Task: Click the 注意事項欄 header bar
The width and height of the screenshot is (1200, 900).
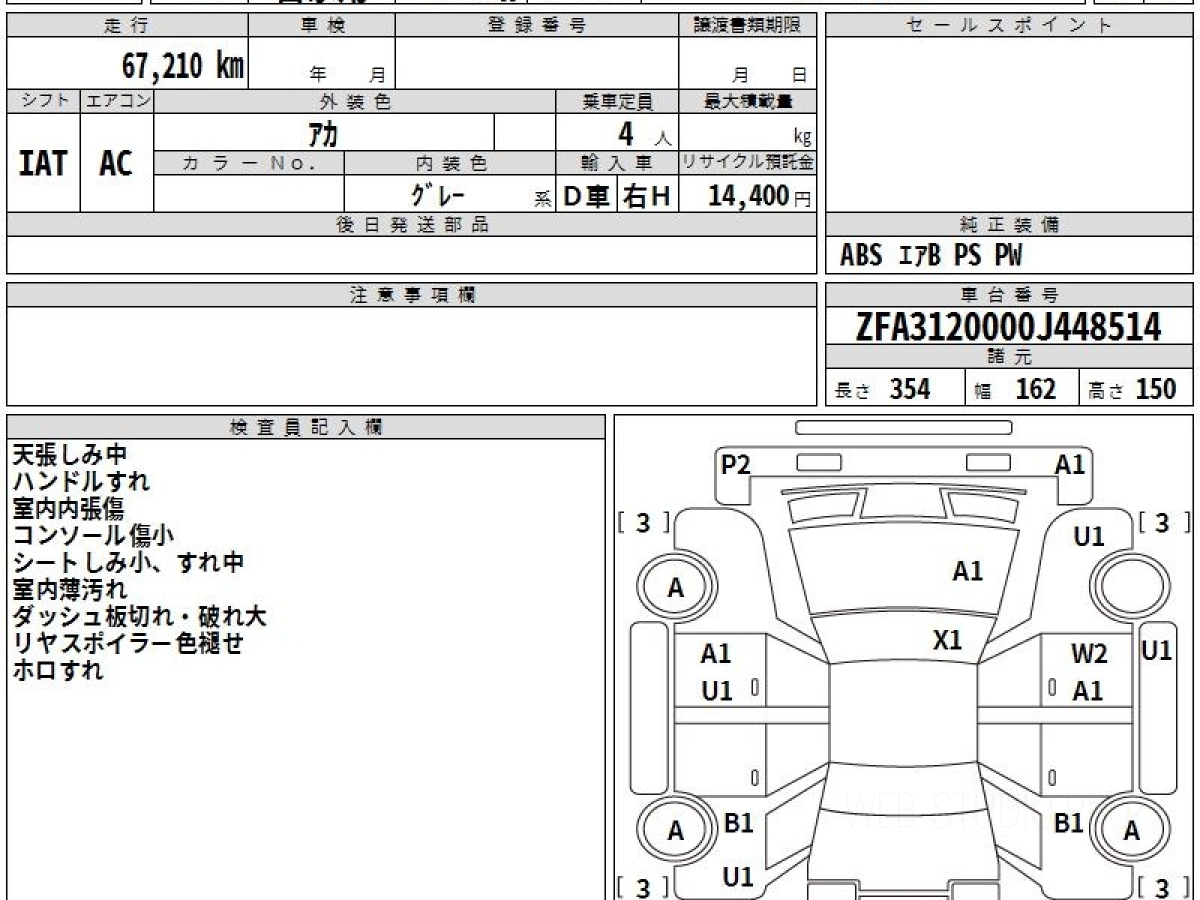Action: pos(411,295)
